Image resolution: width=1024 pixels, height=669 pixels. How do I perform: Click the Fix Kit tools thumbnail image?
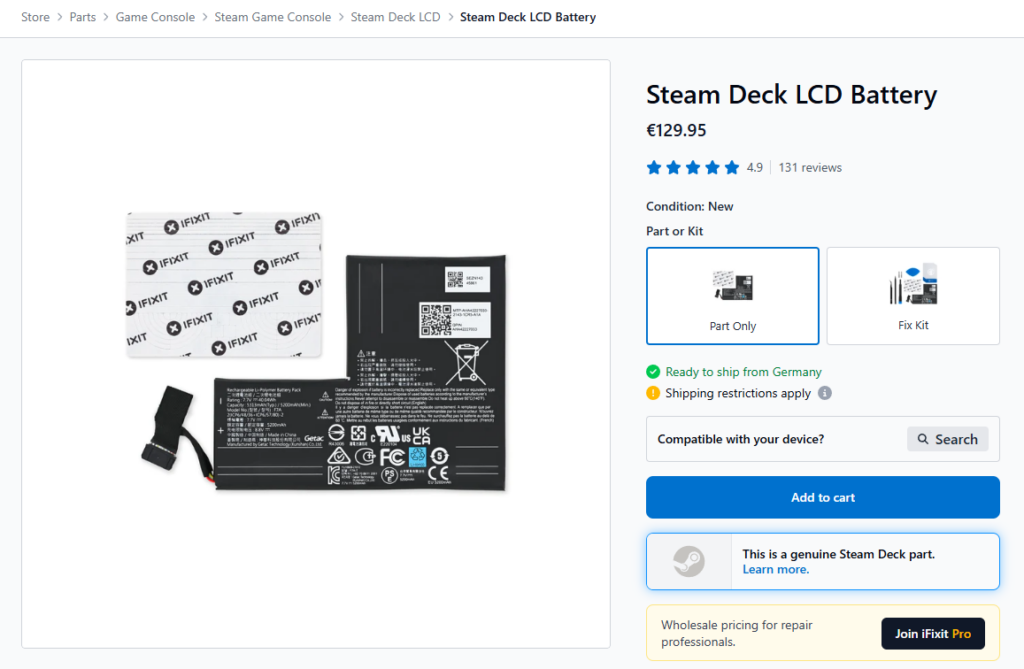913,284
